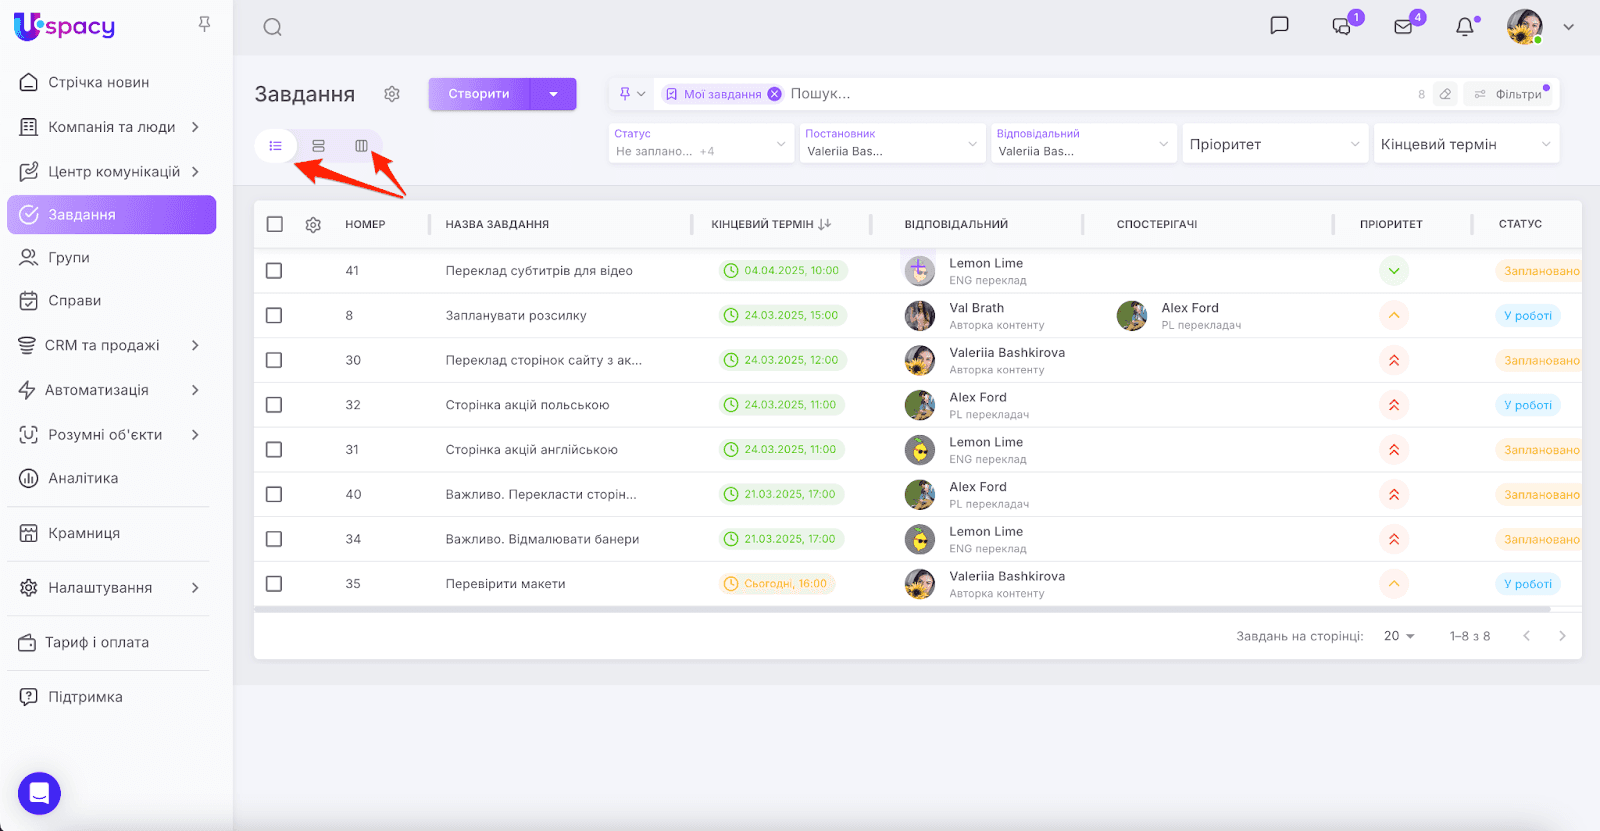Click the Сьогодні, 16:00 deadline badge
Screen dimensions: 1600x831
[777, 584]
